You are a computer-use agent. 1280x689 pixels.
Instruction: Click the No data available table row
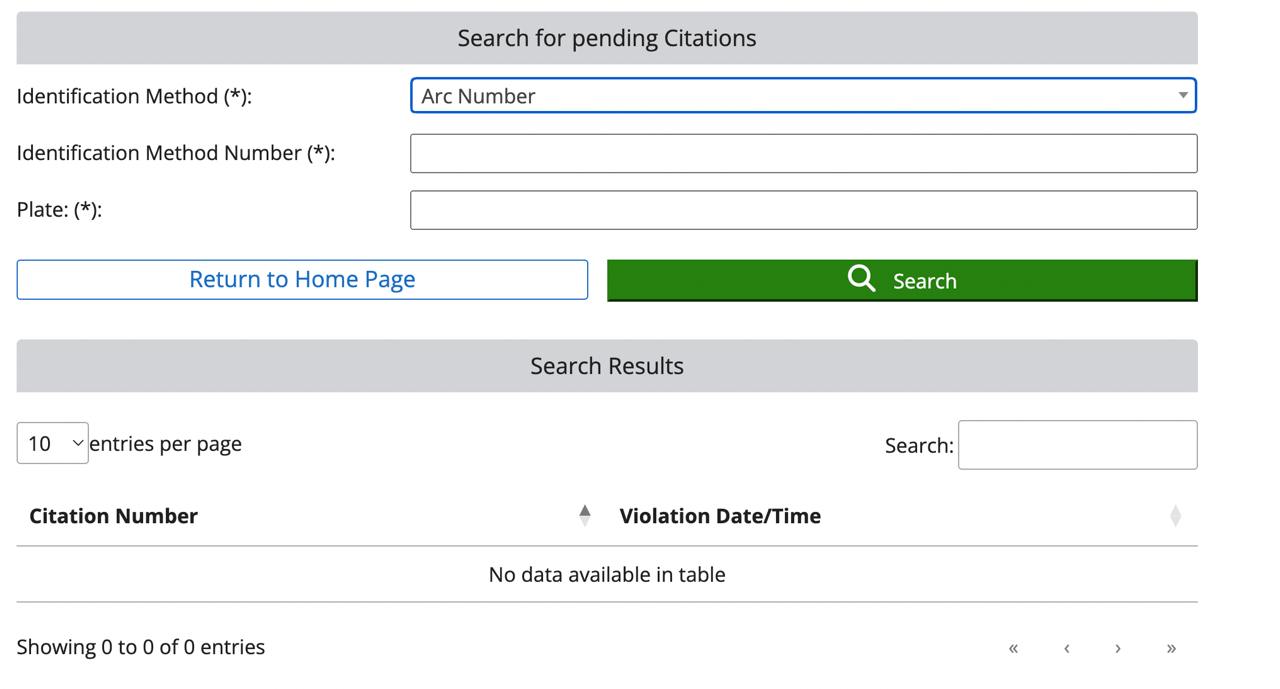pos(606,575)
